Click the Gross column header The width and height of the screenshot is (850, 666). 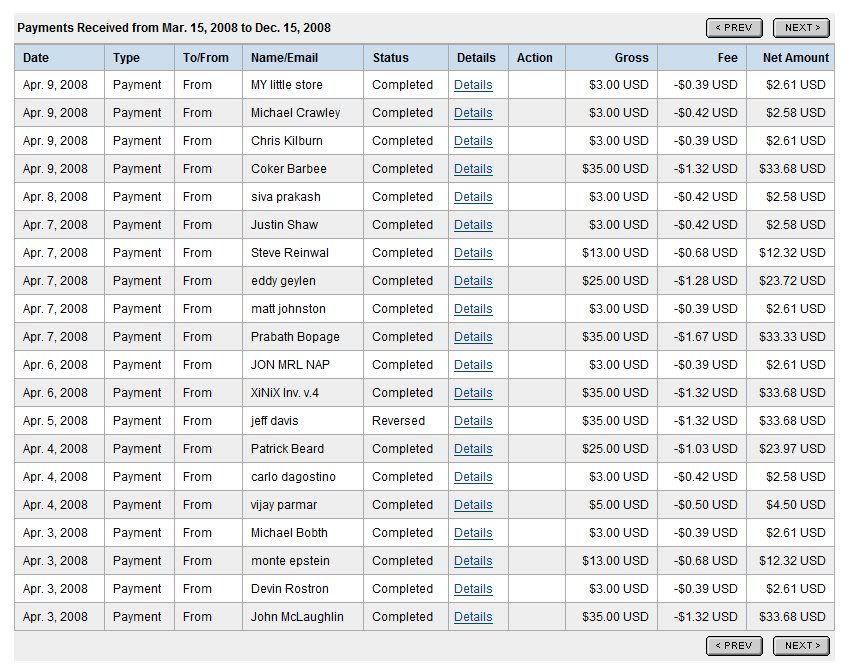(x=631, y=58)
